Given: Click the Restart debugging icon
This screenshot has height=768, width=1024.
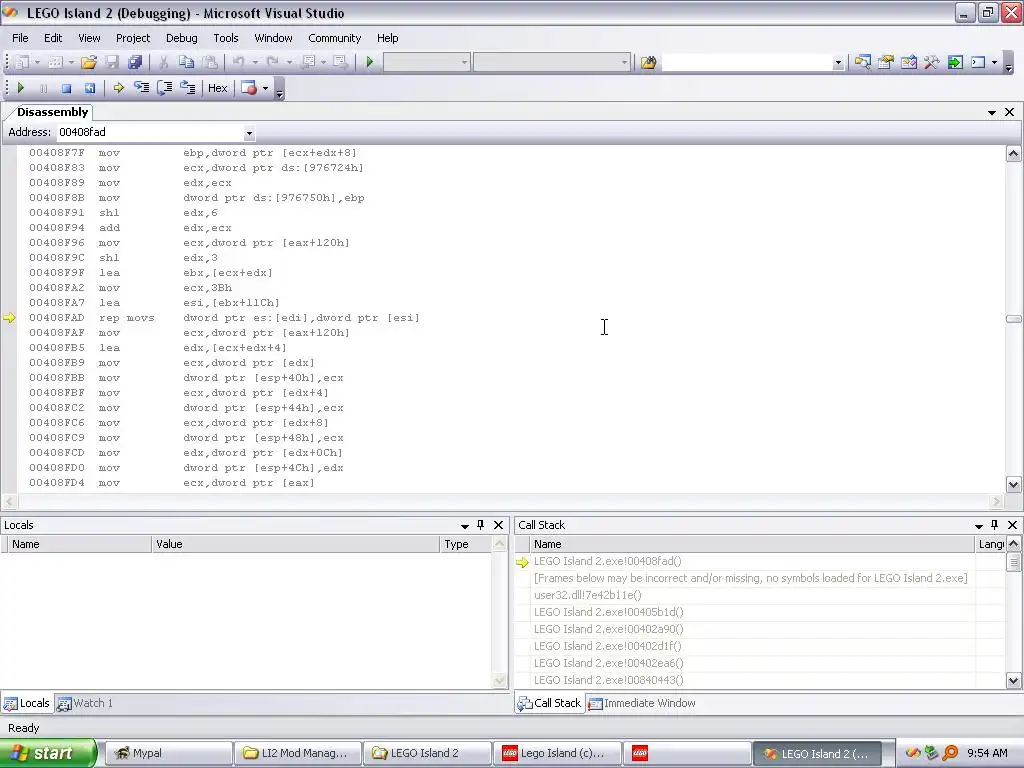Looking at the screenshot, I should point(89,88).
